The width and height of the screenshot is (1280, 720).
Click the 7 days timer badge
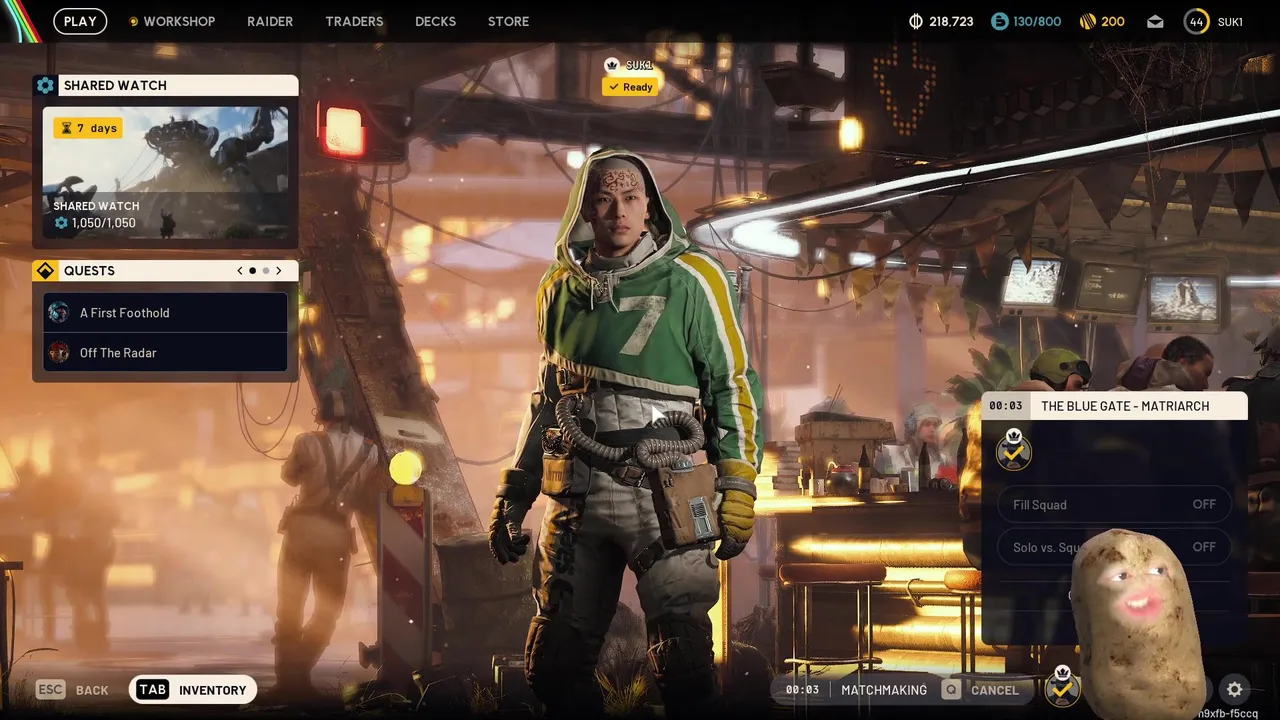(88, 128)
